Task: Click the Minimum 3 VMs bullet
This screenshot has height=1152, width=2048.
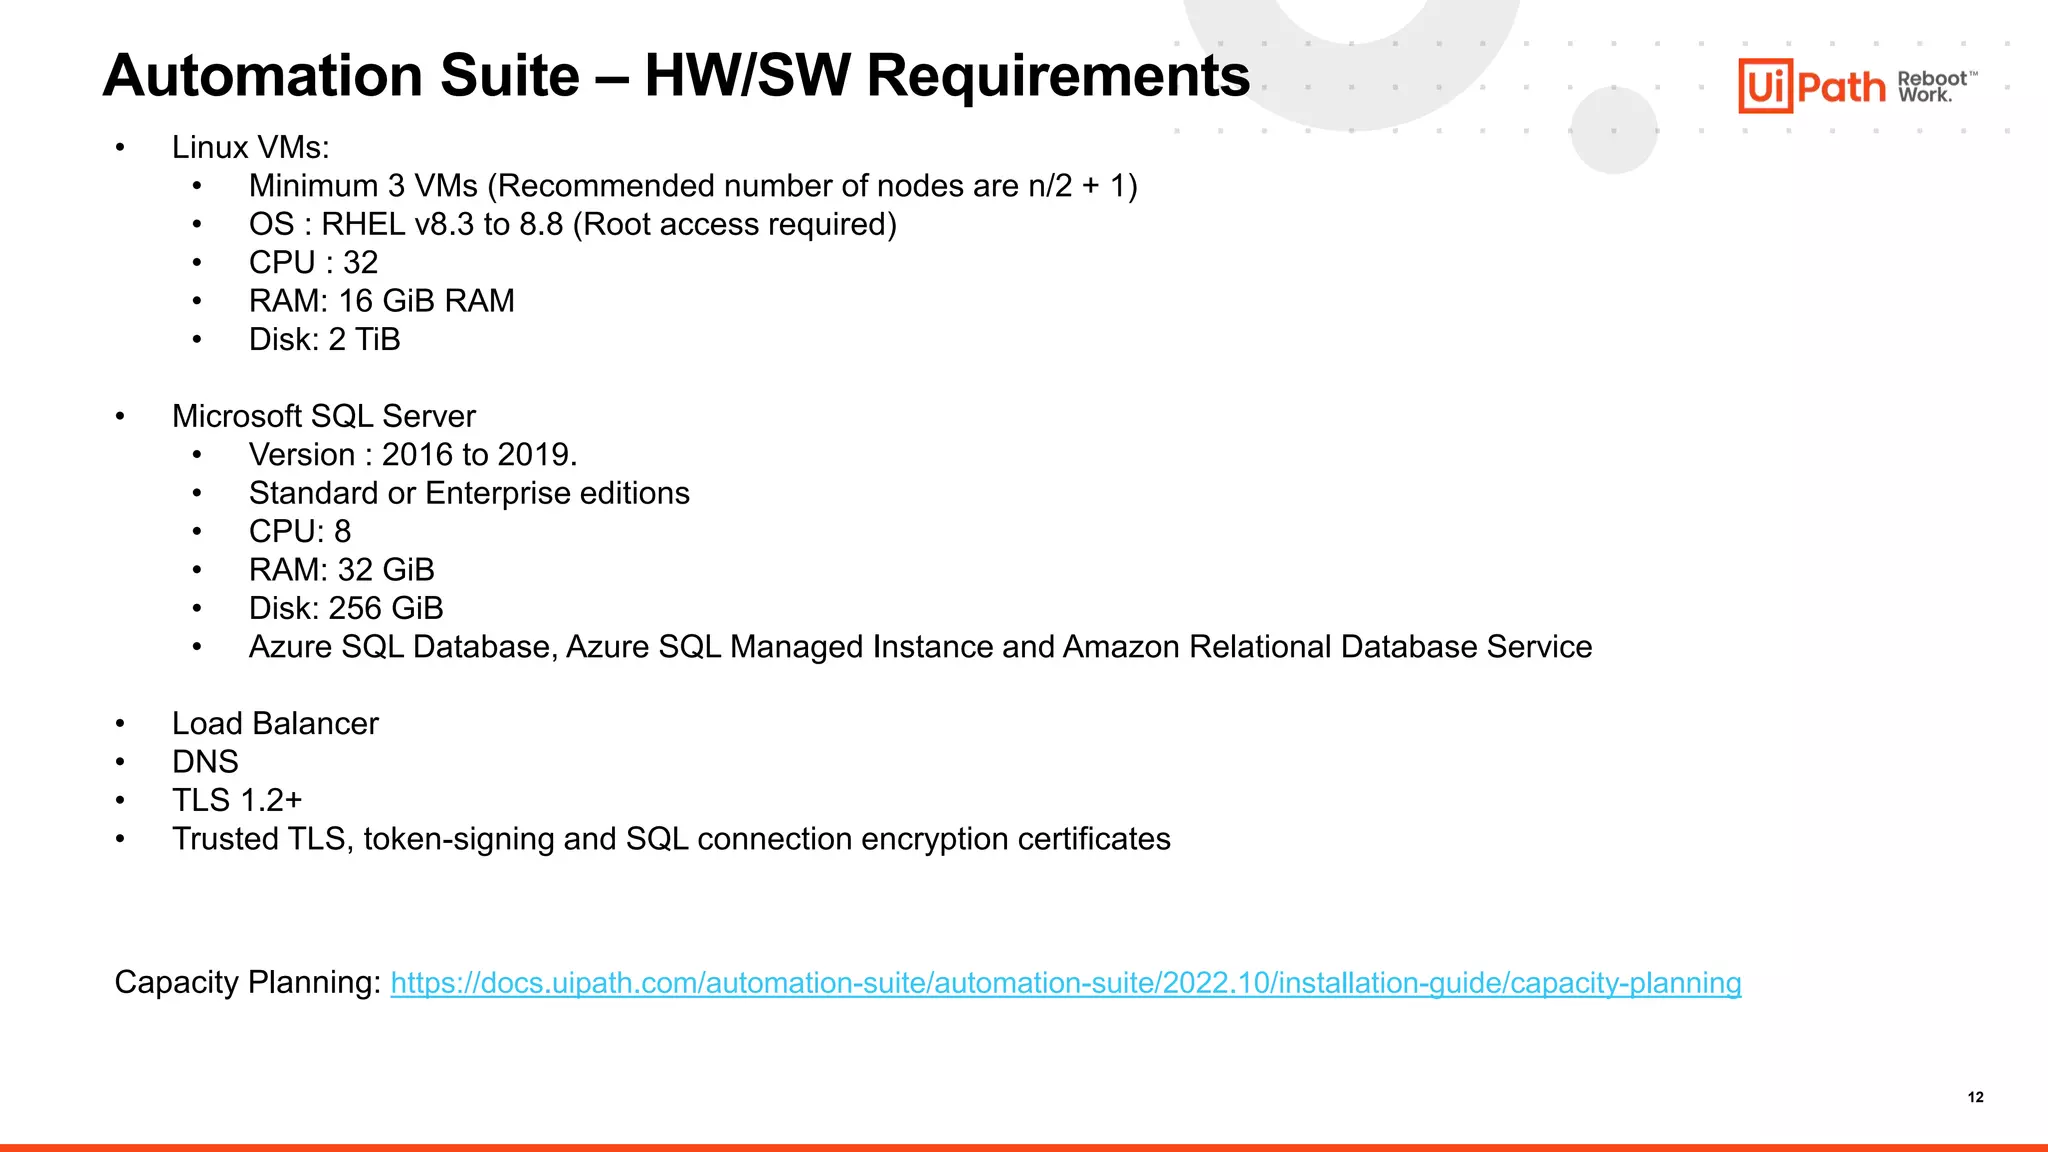Action: 692,186
